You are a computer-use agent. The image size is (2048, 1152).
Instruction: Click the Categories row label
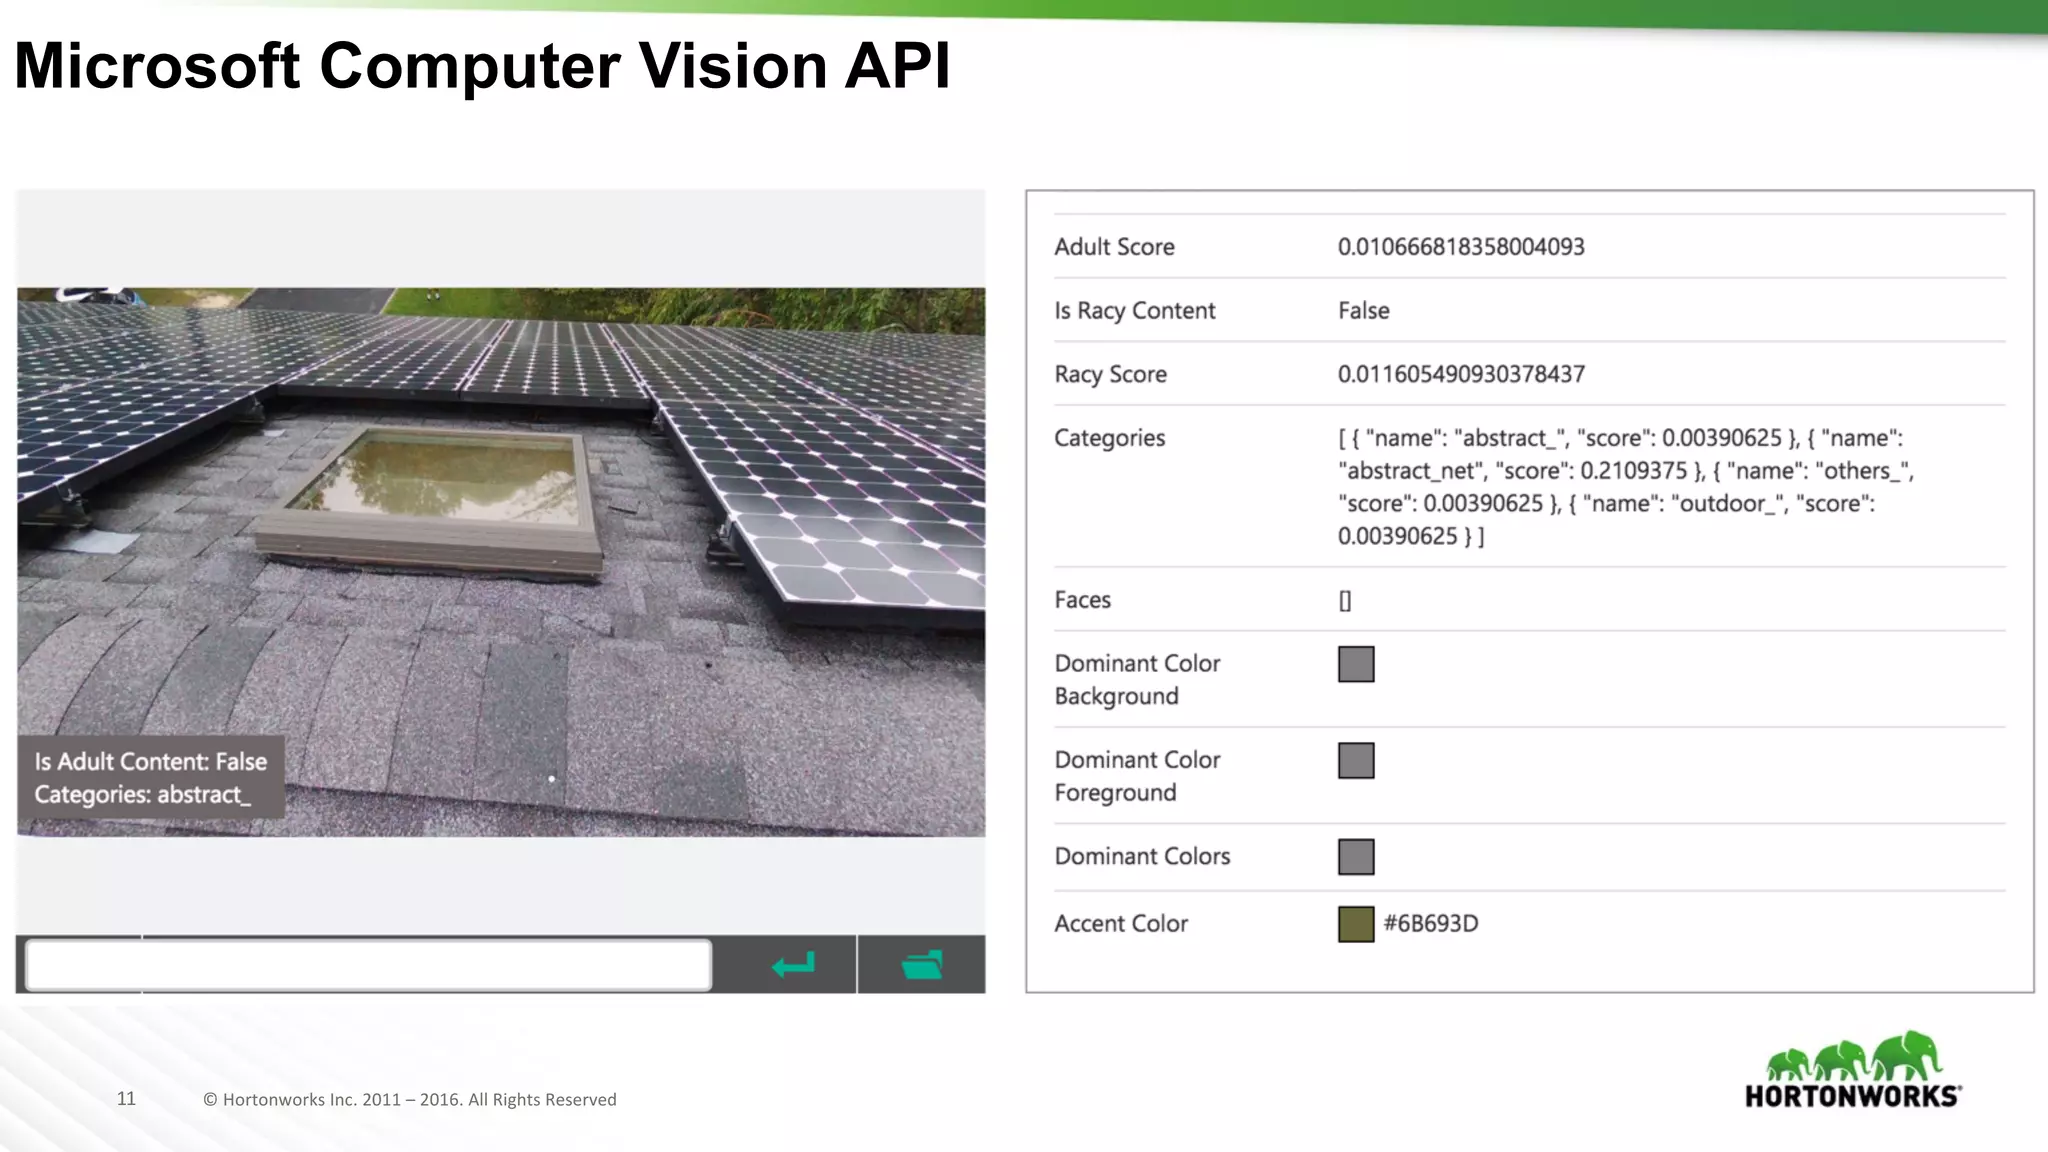1109,438
